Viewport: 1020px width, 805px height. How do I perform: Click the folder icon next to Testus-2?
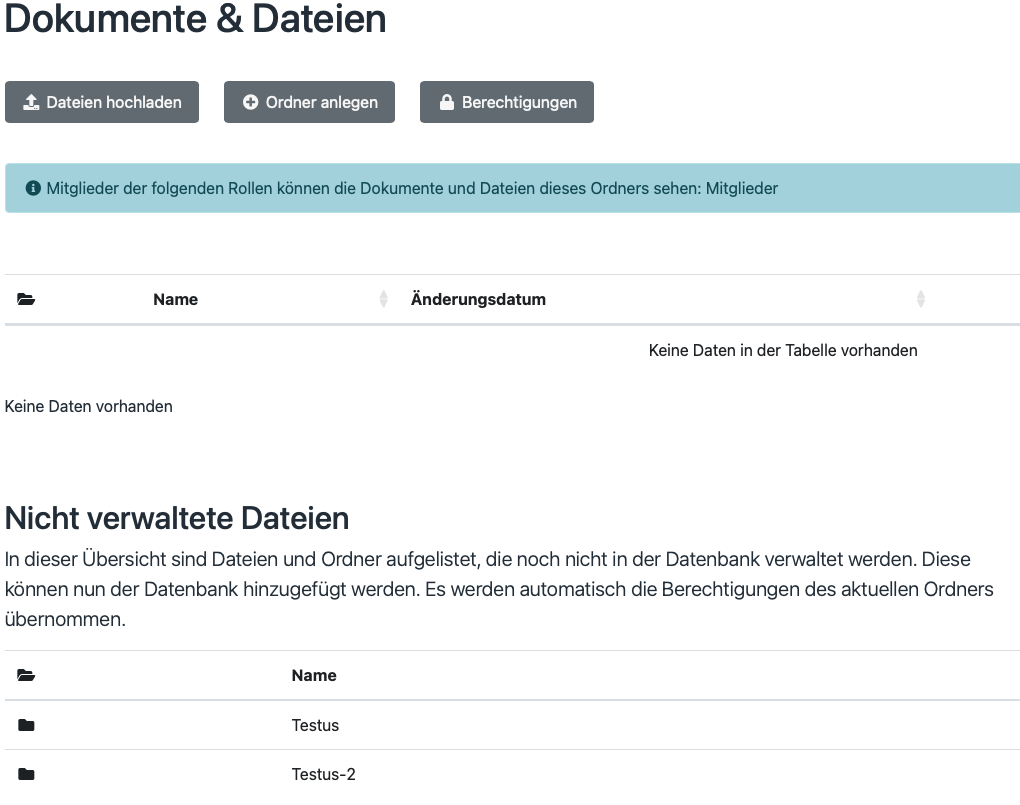[x=26, y=774]
